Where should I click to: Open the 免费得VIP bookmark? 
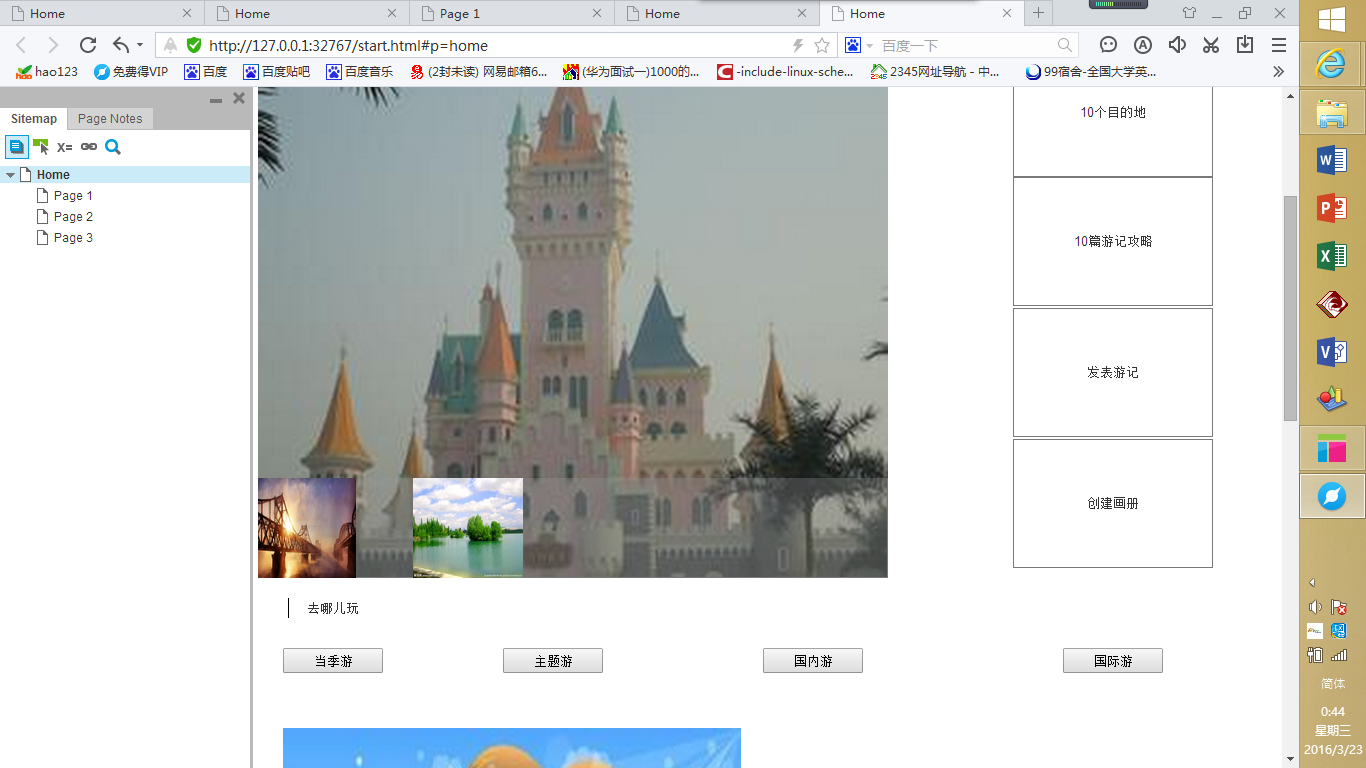(x=131, y=72)
